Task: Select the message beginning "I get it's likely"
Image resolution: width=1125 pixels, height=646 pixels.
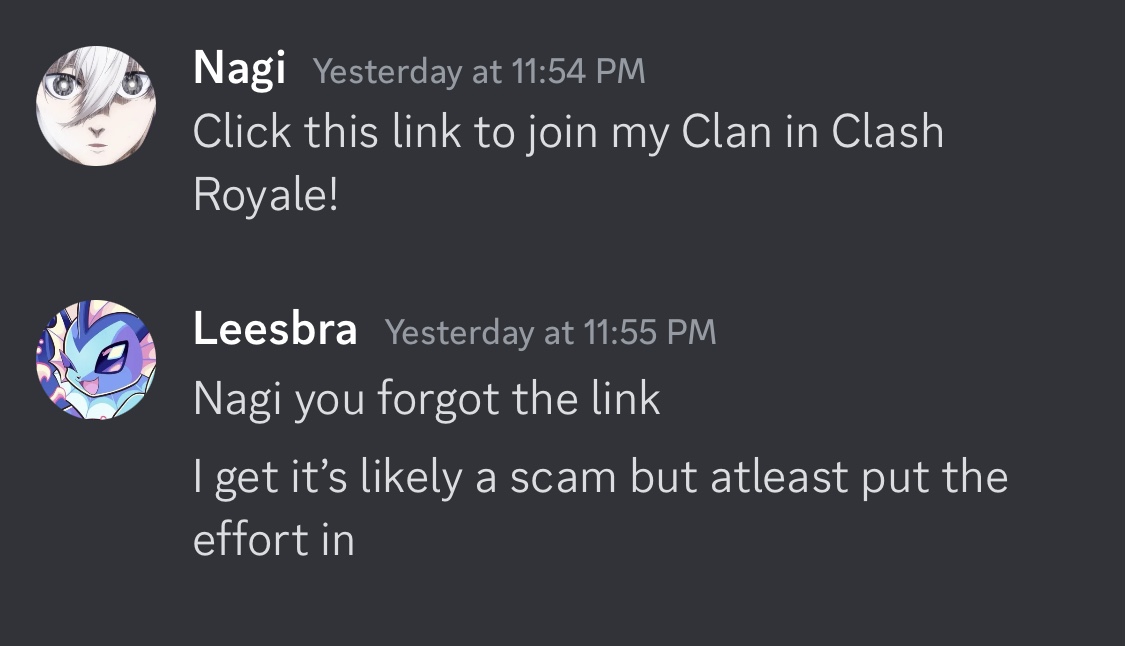Action: point(600,476)
